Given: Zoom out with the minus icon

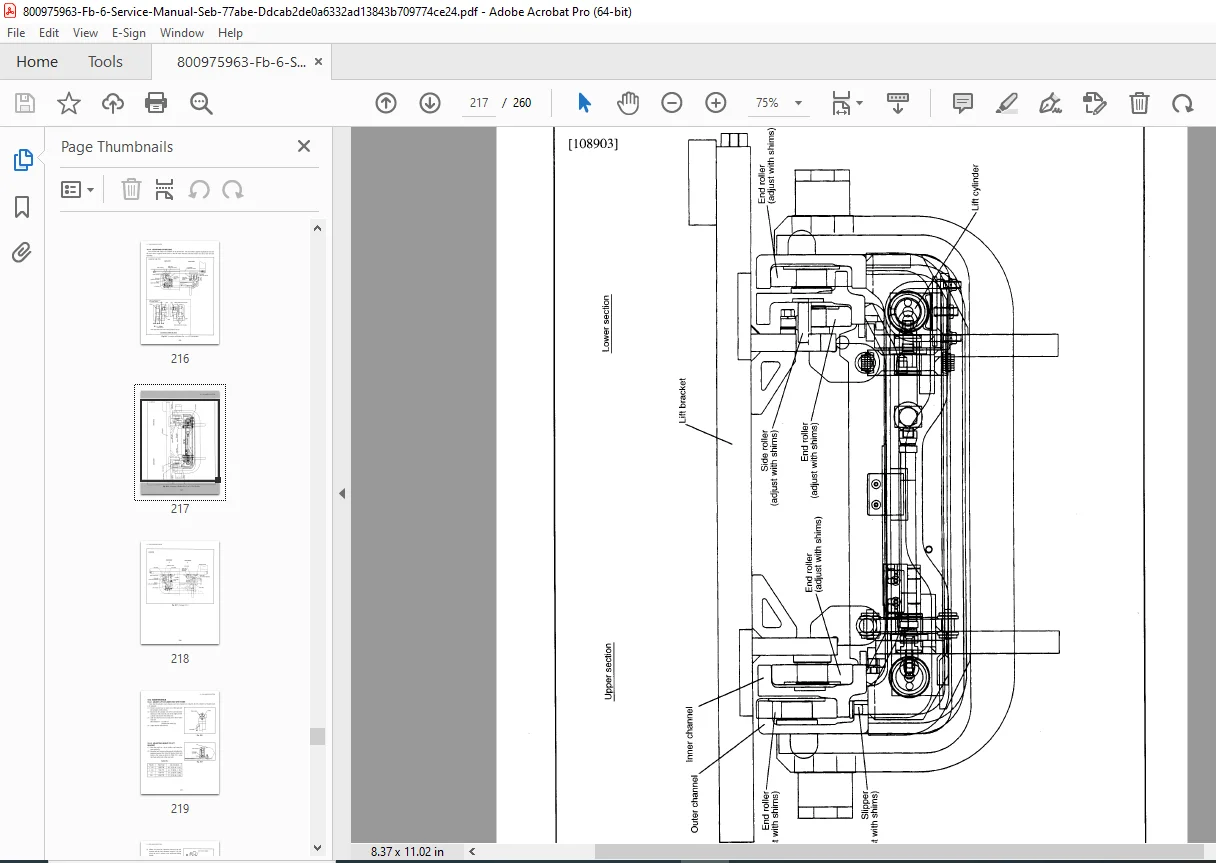Looking at the screenshot, I should tap(672, 103).
